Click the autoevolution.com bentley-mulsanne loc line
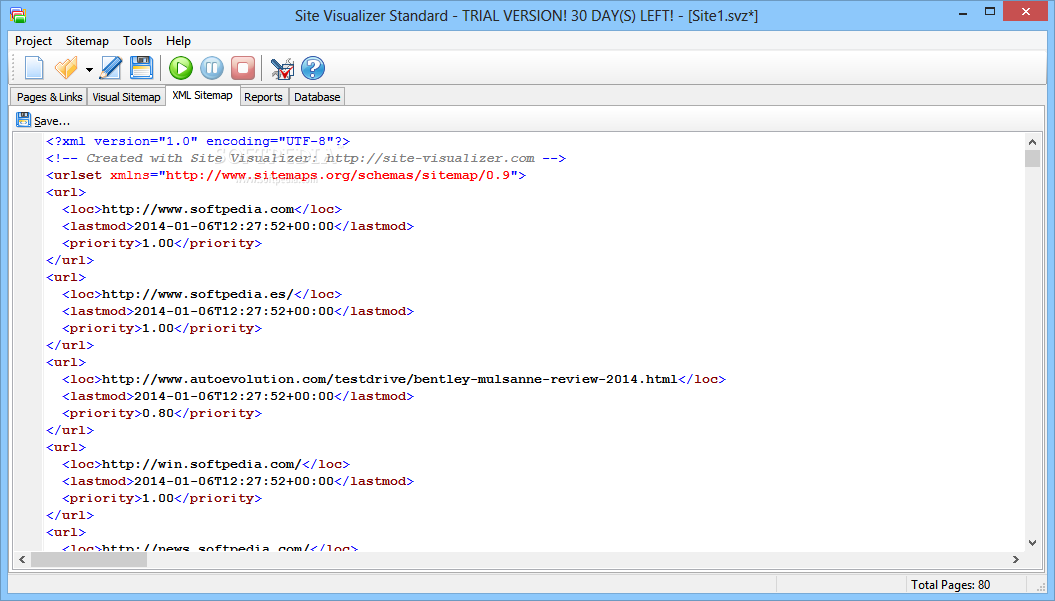 pyautogui.click(x=394, y=379)
